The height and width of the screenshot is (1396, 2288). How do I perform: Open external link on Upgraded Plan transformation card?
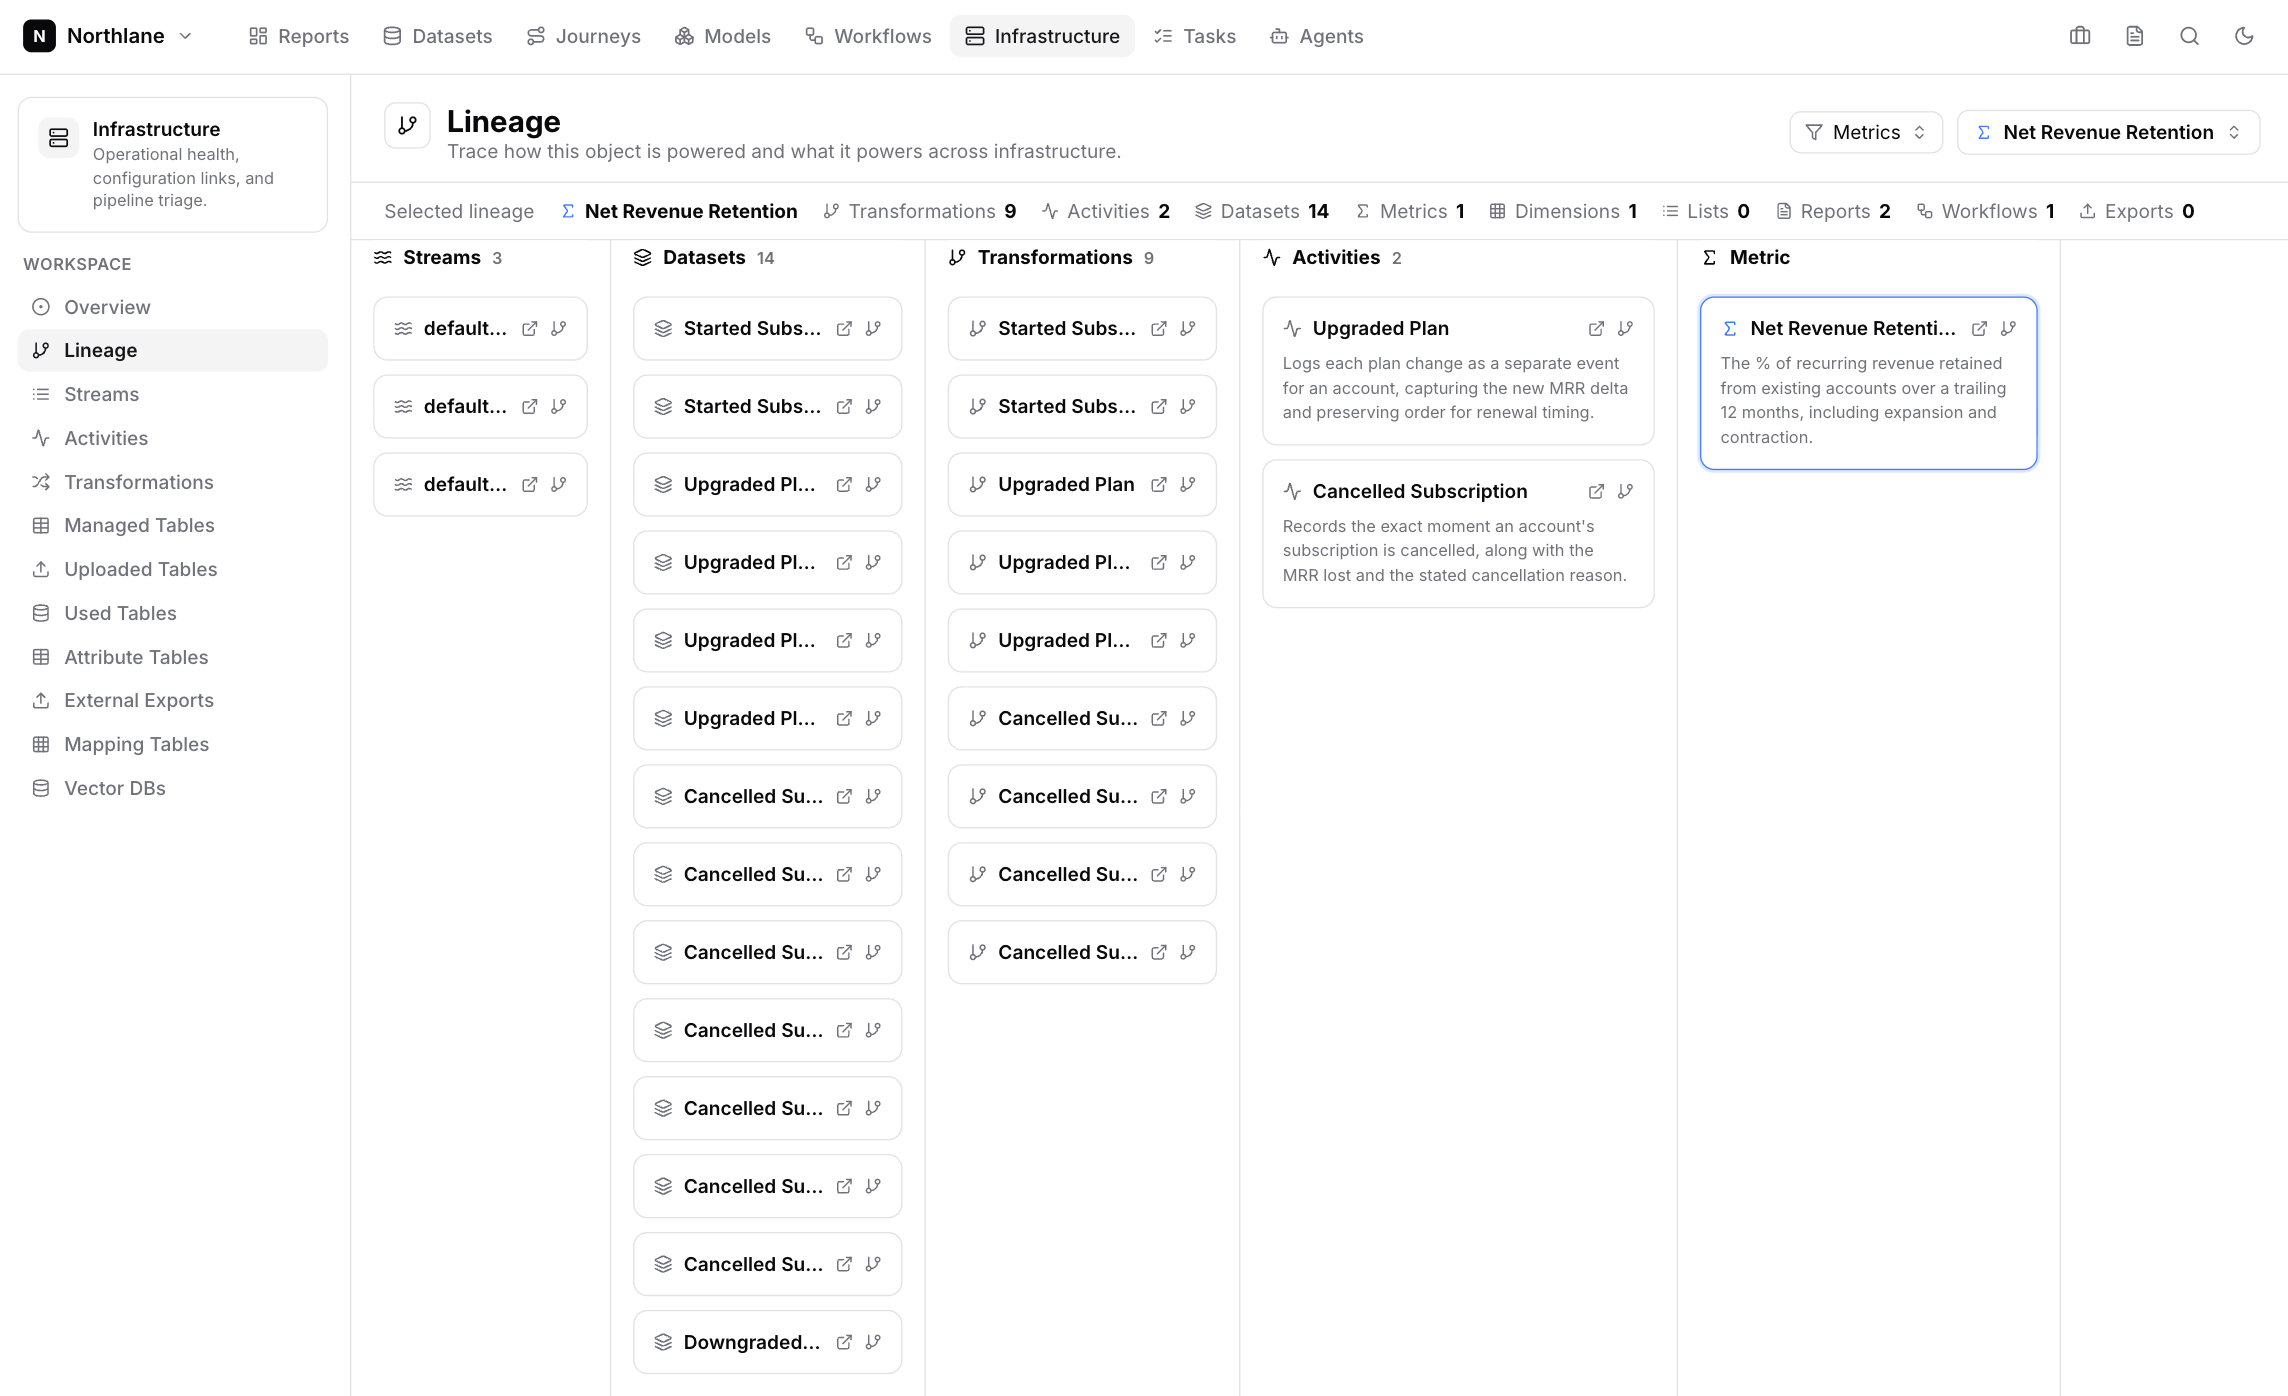pyautogui.click(x=1158, y=484)
